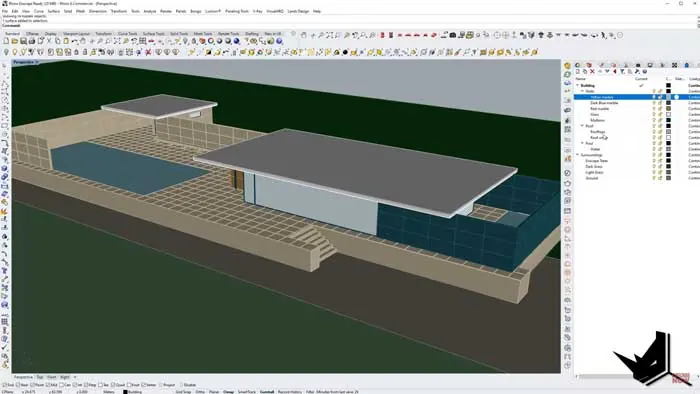
Task: Toggle Osnap in status bar
Action: (x=229, y=392)
